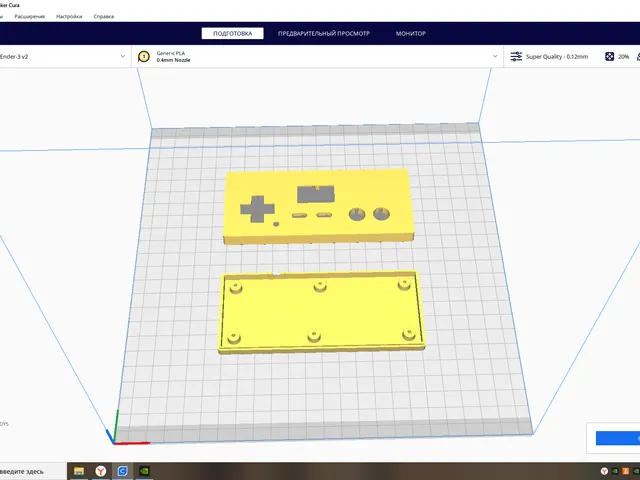Click the extruder 1 material icon
Image resolution: width=640 pixels, height=480 pixels.
144,56
